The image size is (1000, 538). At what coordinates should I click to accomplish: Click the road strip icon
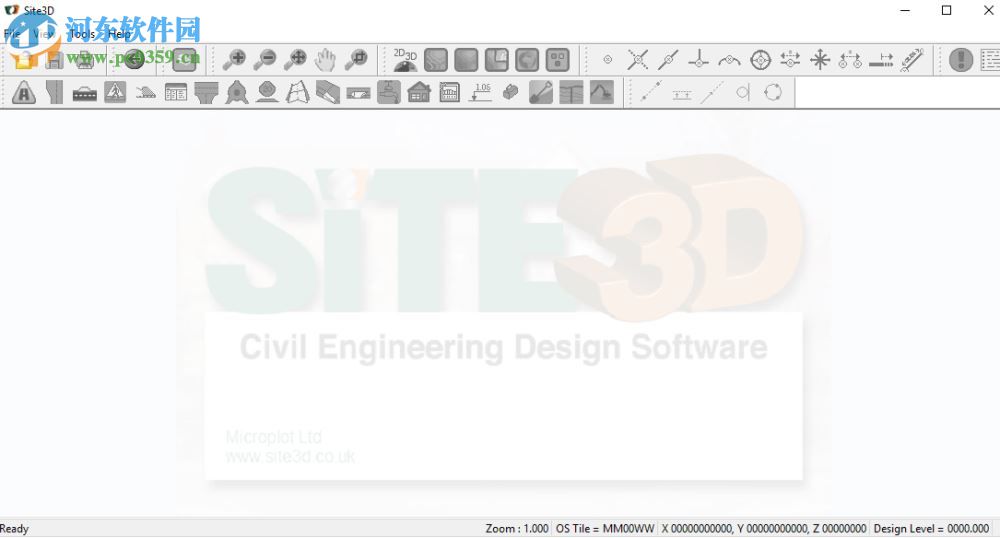click(54, 92)
